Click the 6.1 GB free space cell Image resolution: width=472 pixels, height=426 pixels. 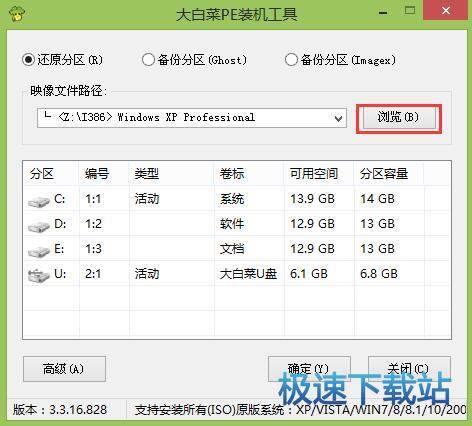(309, 274)
